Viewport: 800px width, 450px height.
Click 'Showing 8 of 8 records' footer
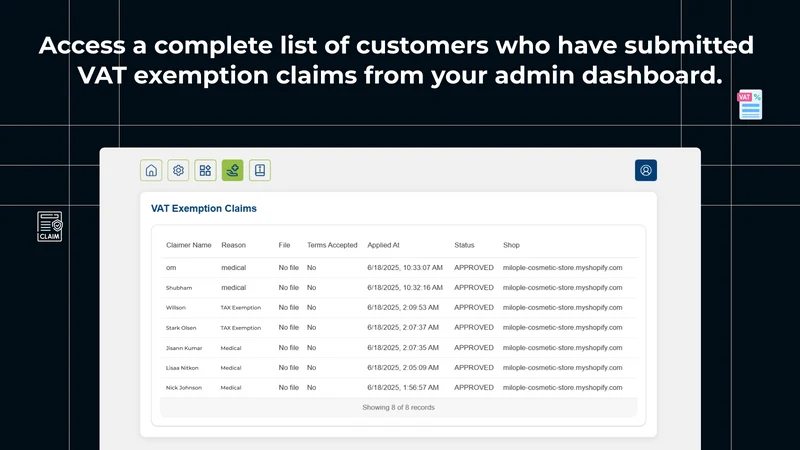tap(398, 408)
